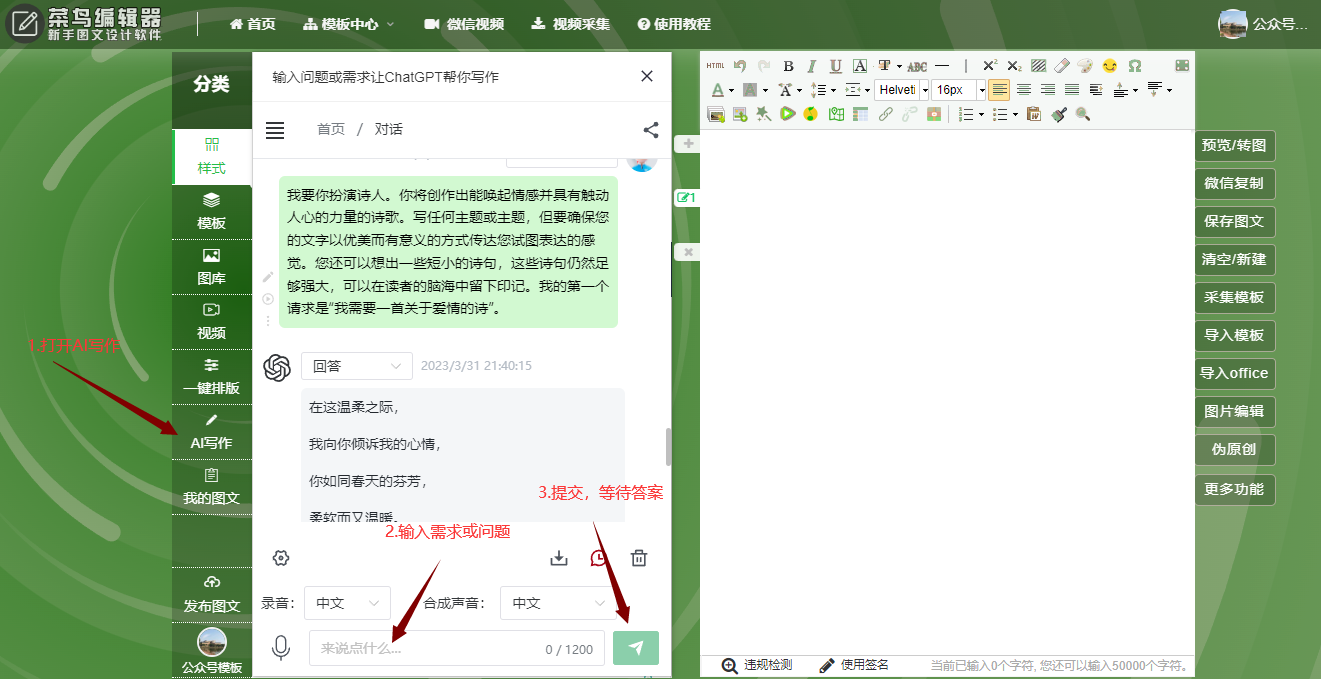Screen dimensions: 1321x679
Task: Open the hamburger menu in chat panel
Action: pos(275,130)
